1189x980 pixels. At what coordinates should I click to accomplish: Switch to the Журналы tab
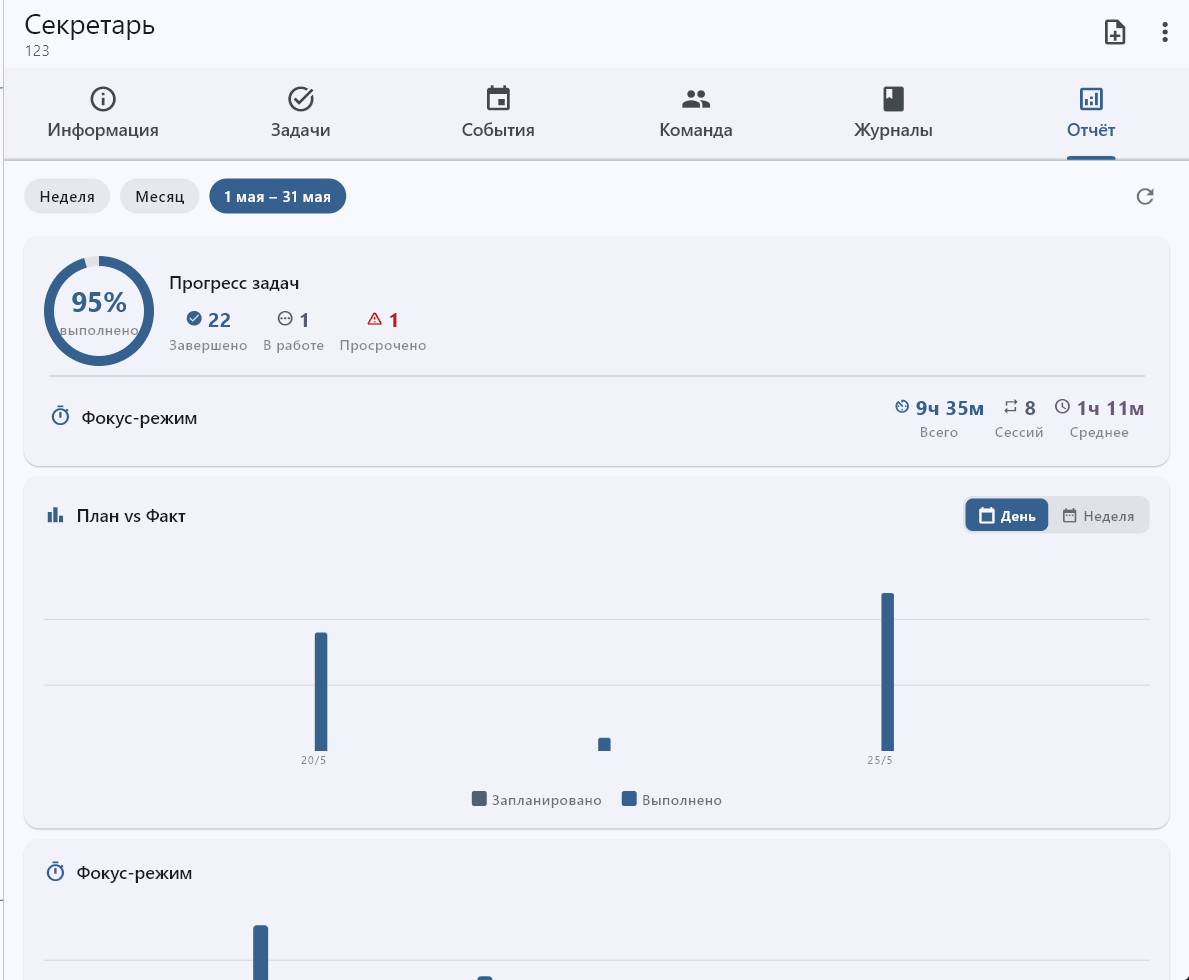coord(893,114)
